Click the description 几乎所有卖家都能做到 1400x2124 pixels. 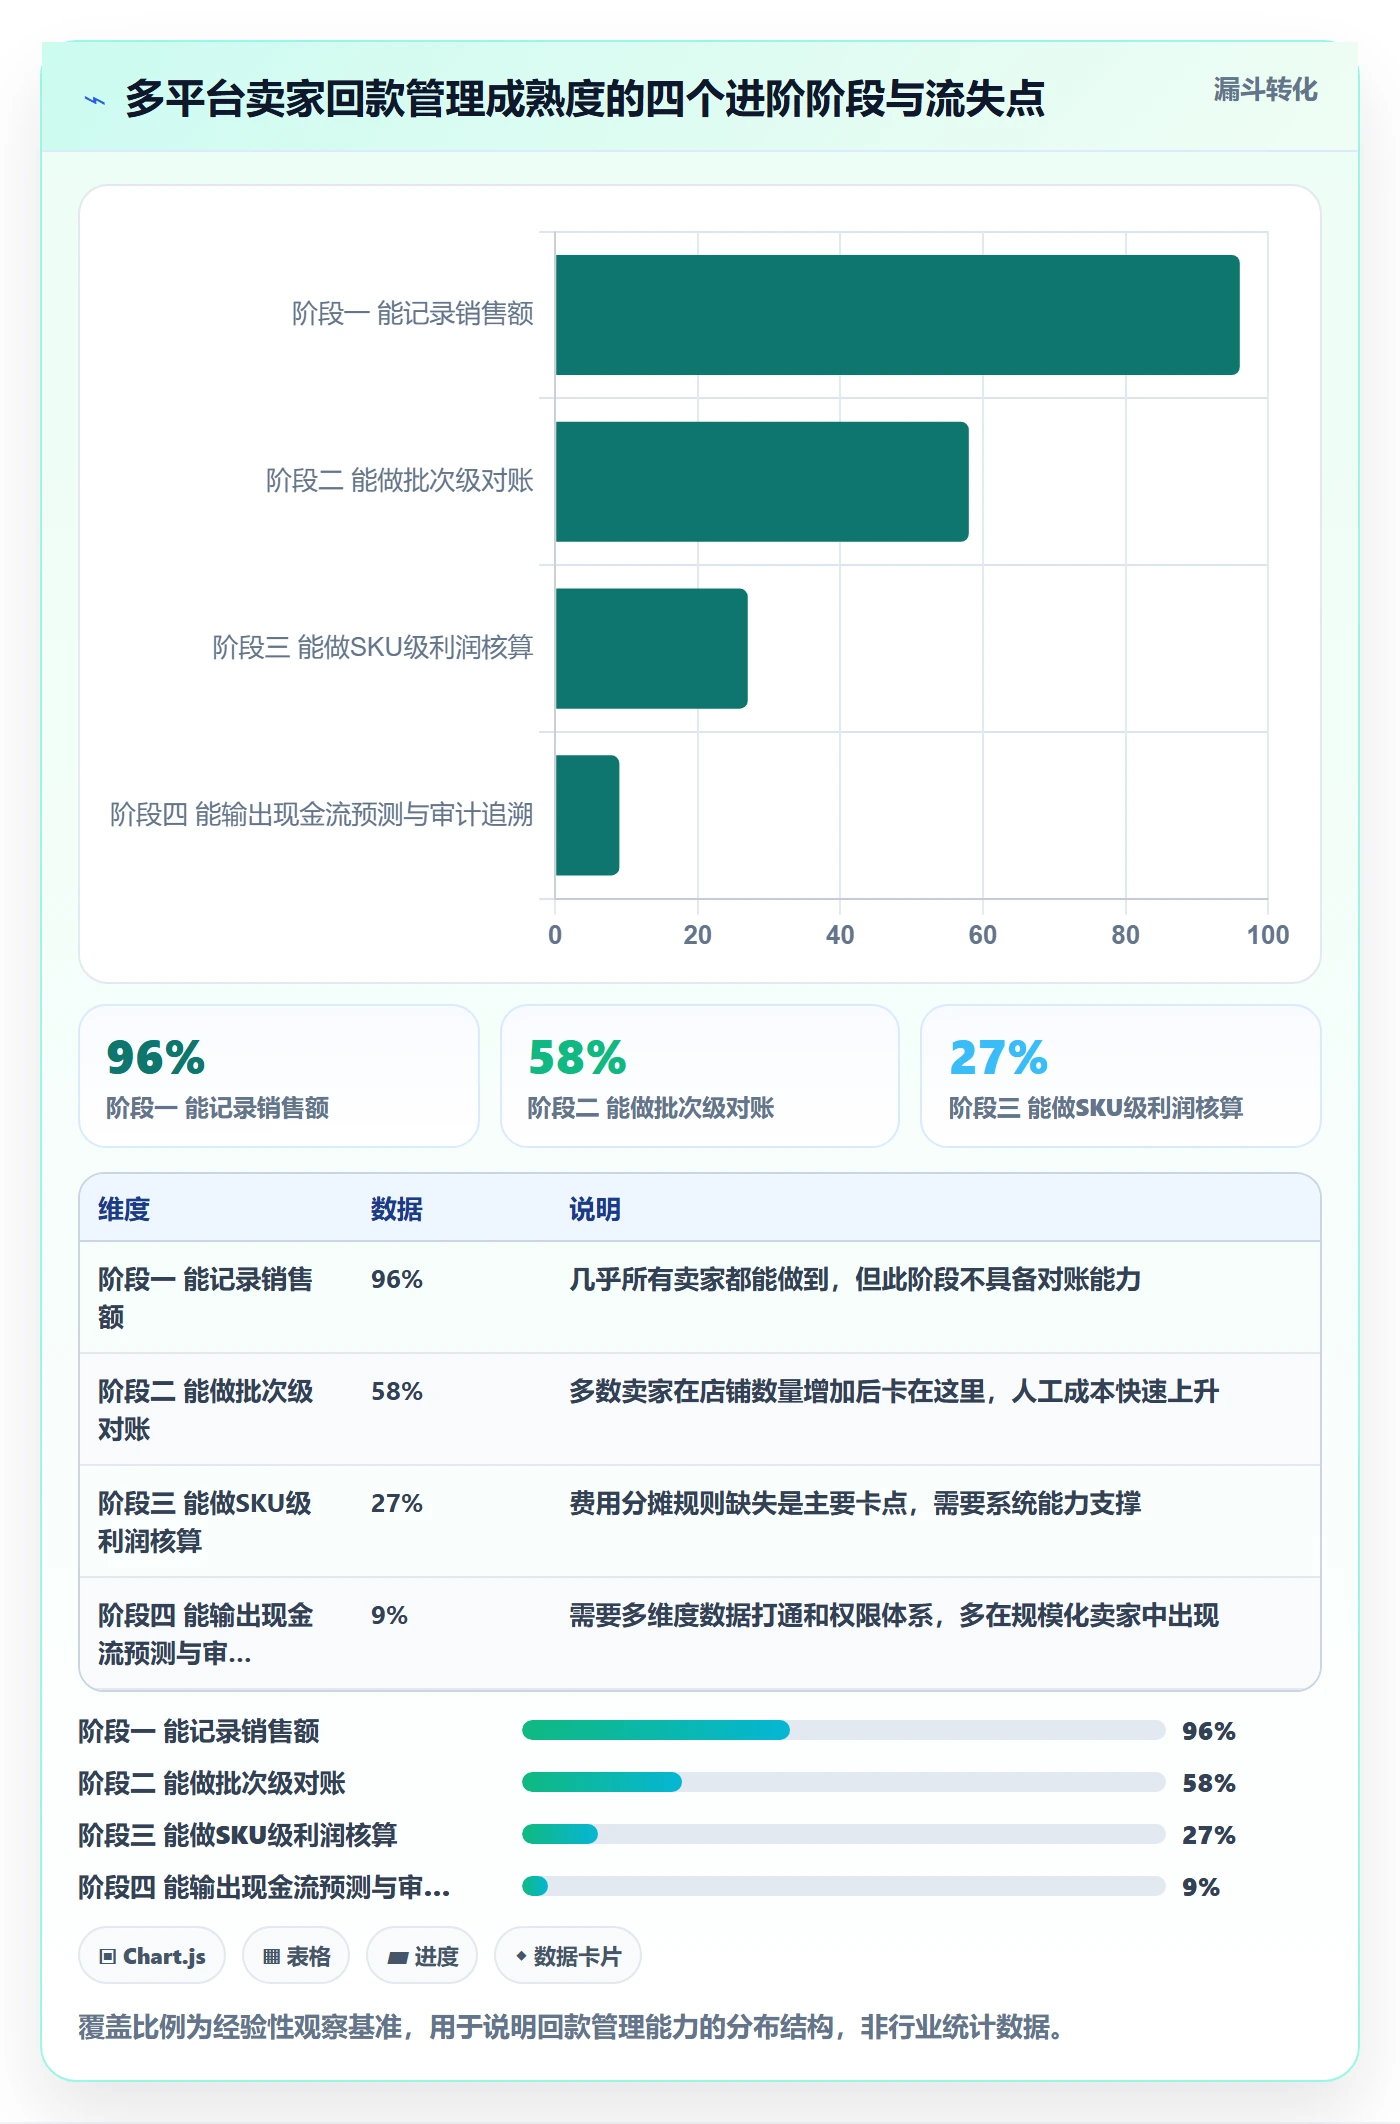pos(855,1279)
